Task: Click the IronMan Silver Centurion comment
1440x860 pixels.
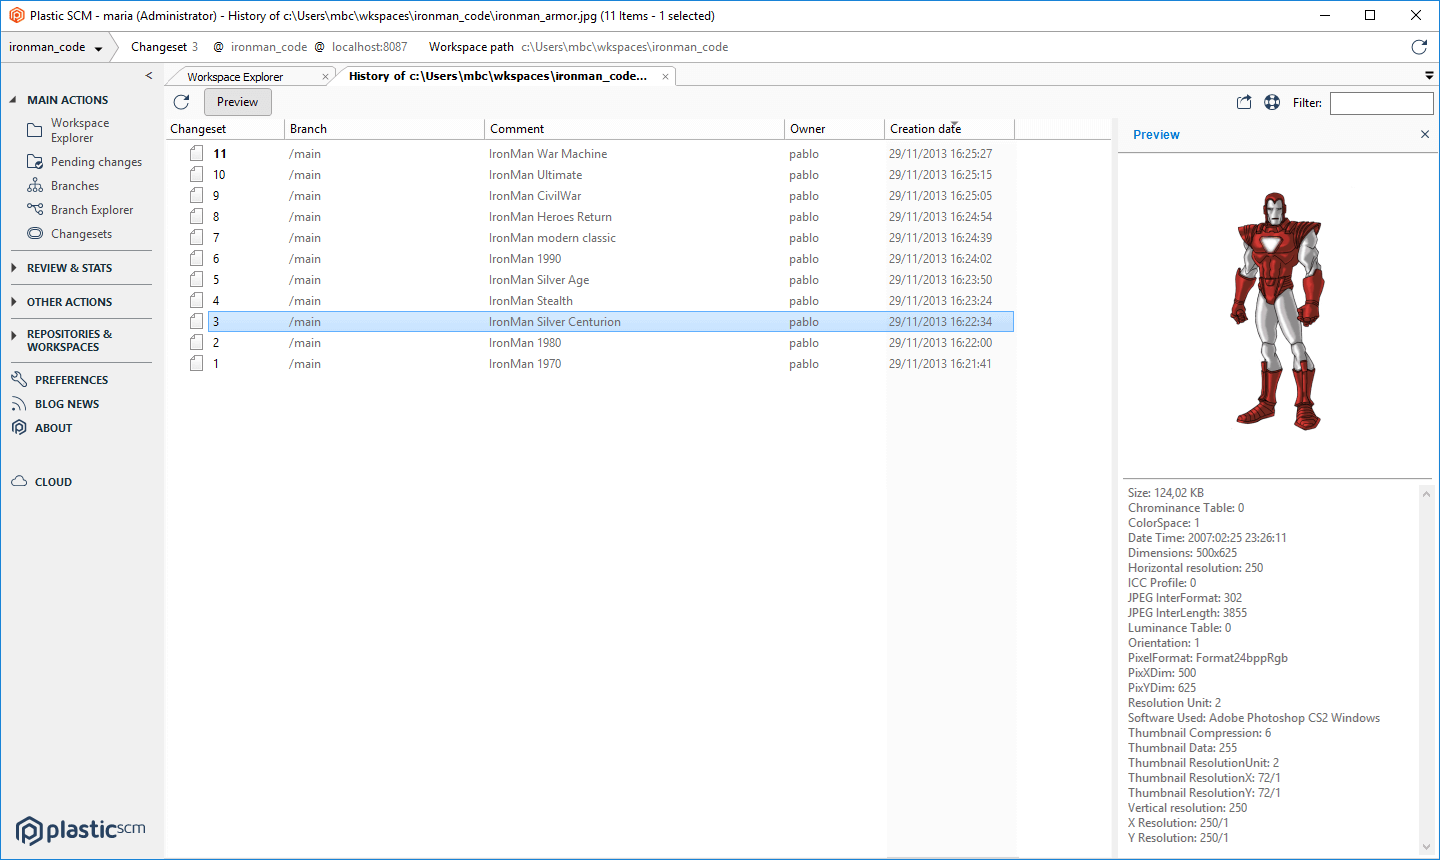Action: click(555, 322)
